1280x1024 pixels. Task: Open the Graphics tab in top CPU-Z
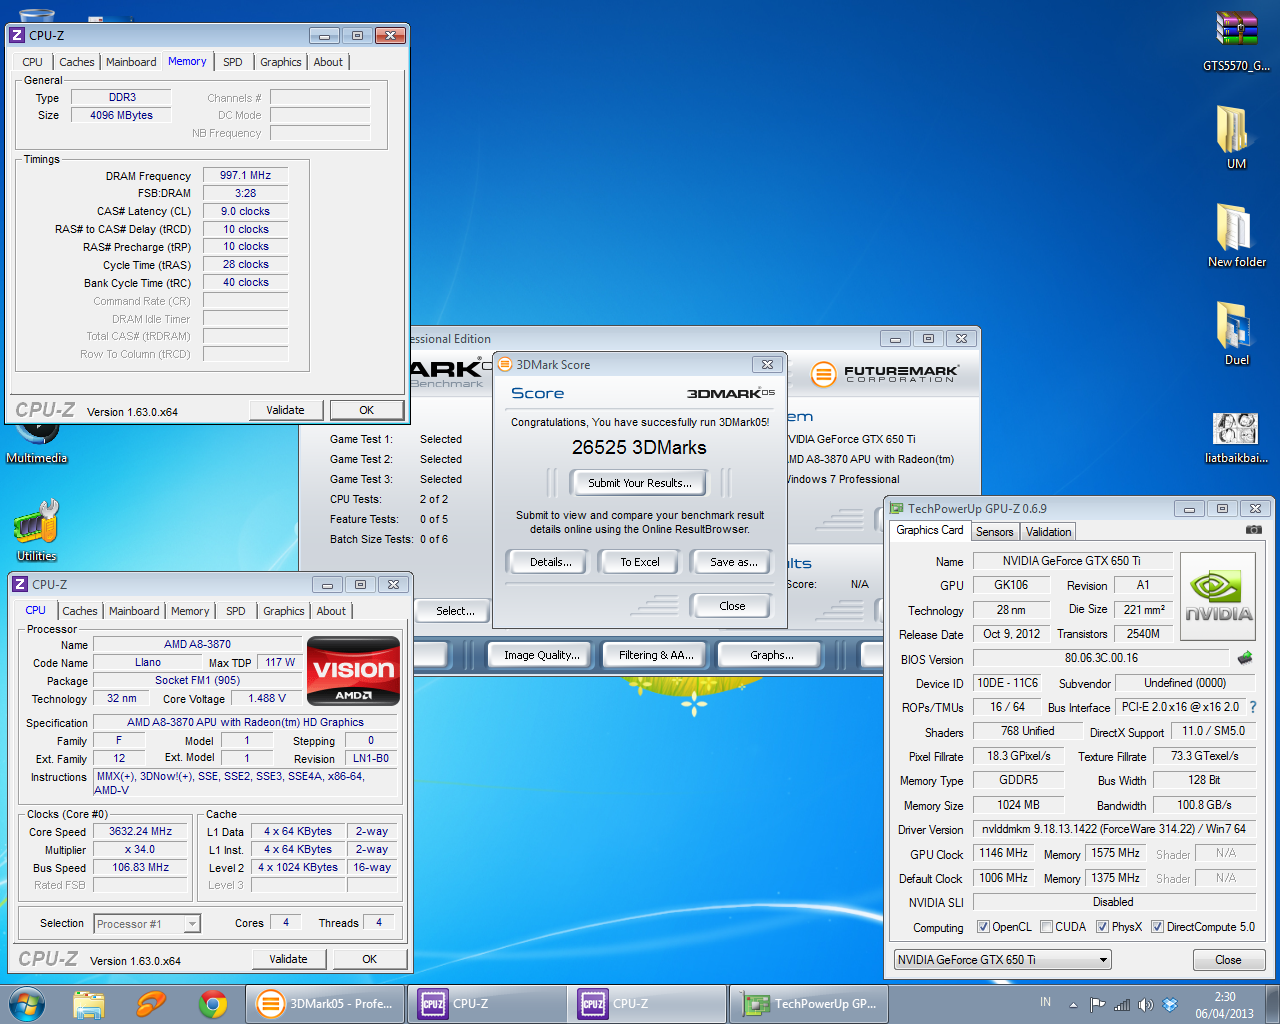281,62
